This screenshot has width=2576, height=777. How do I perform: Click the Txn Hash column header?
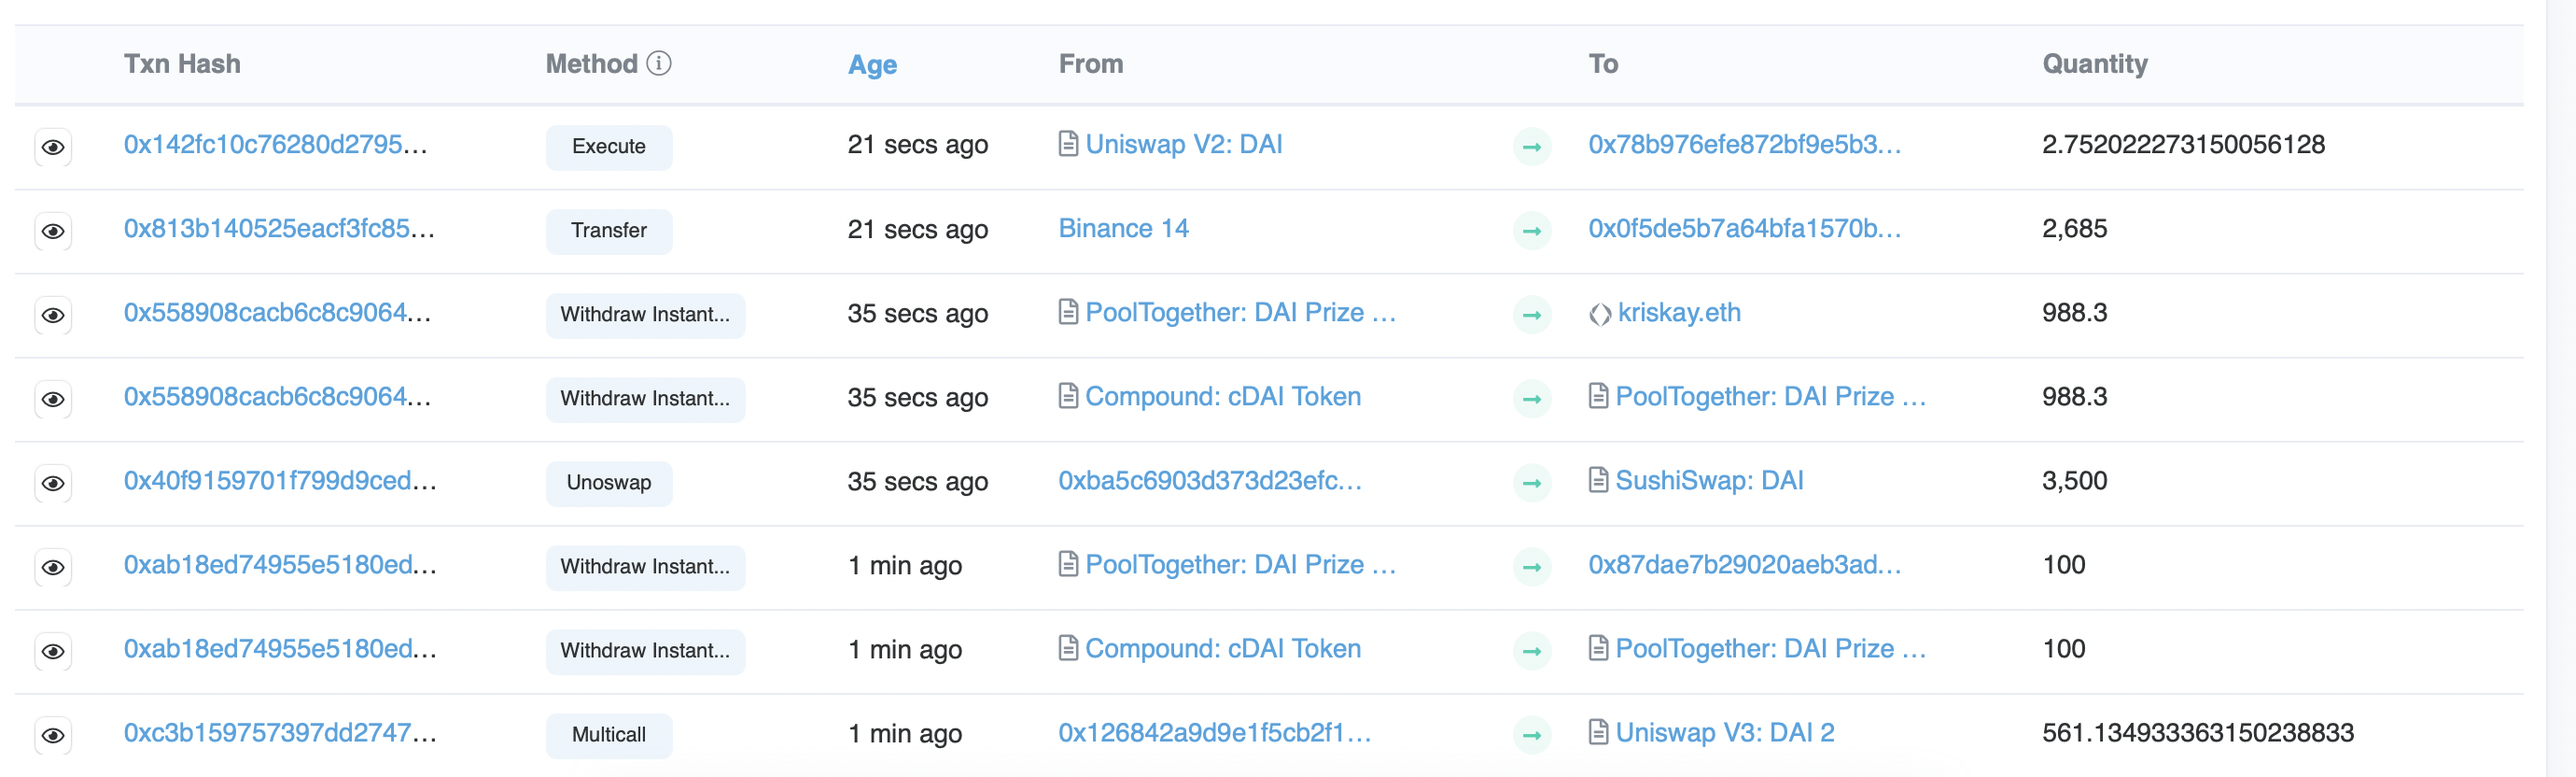182,64
